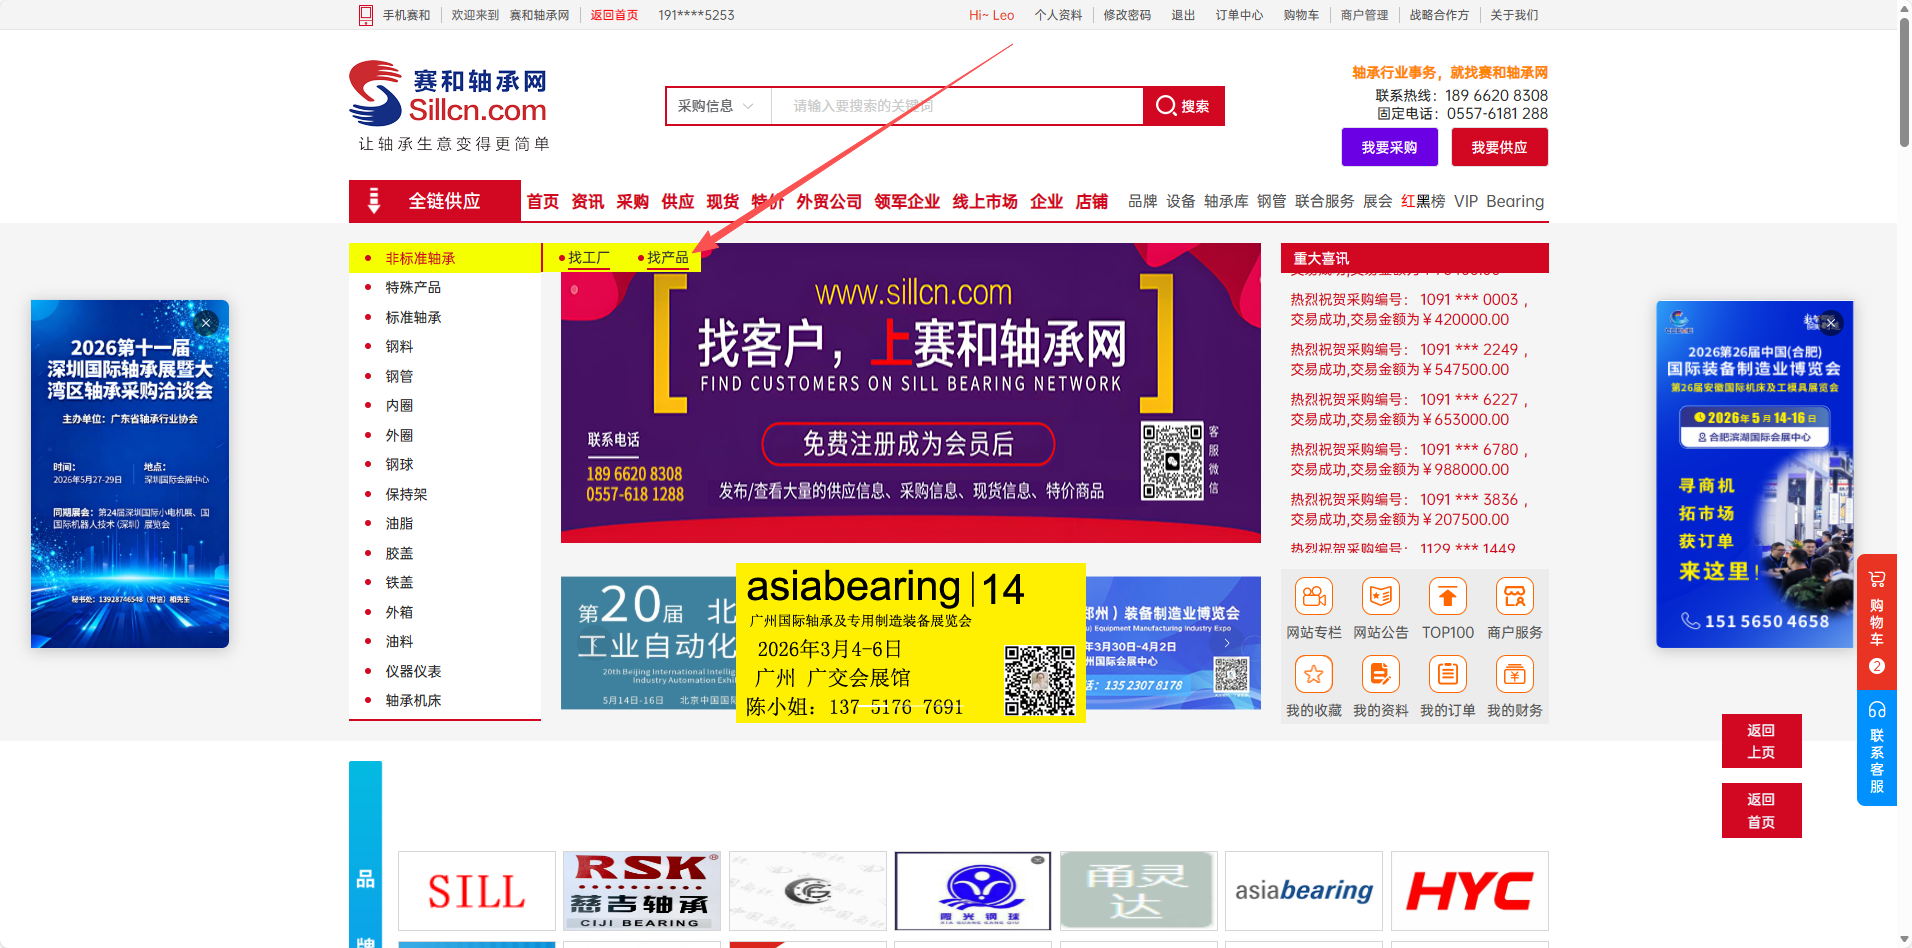Expand the 非标准轴承 category
Image resolution: width=1912 pixels, height=948 pixels.
pos(420,258)
